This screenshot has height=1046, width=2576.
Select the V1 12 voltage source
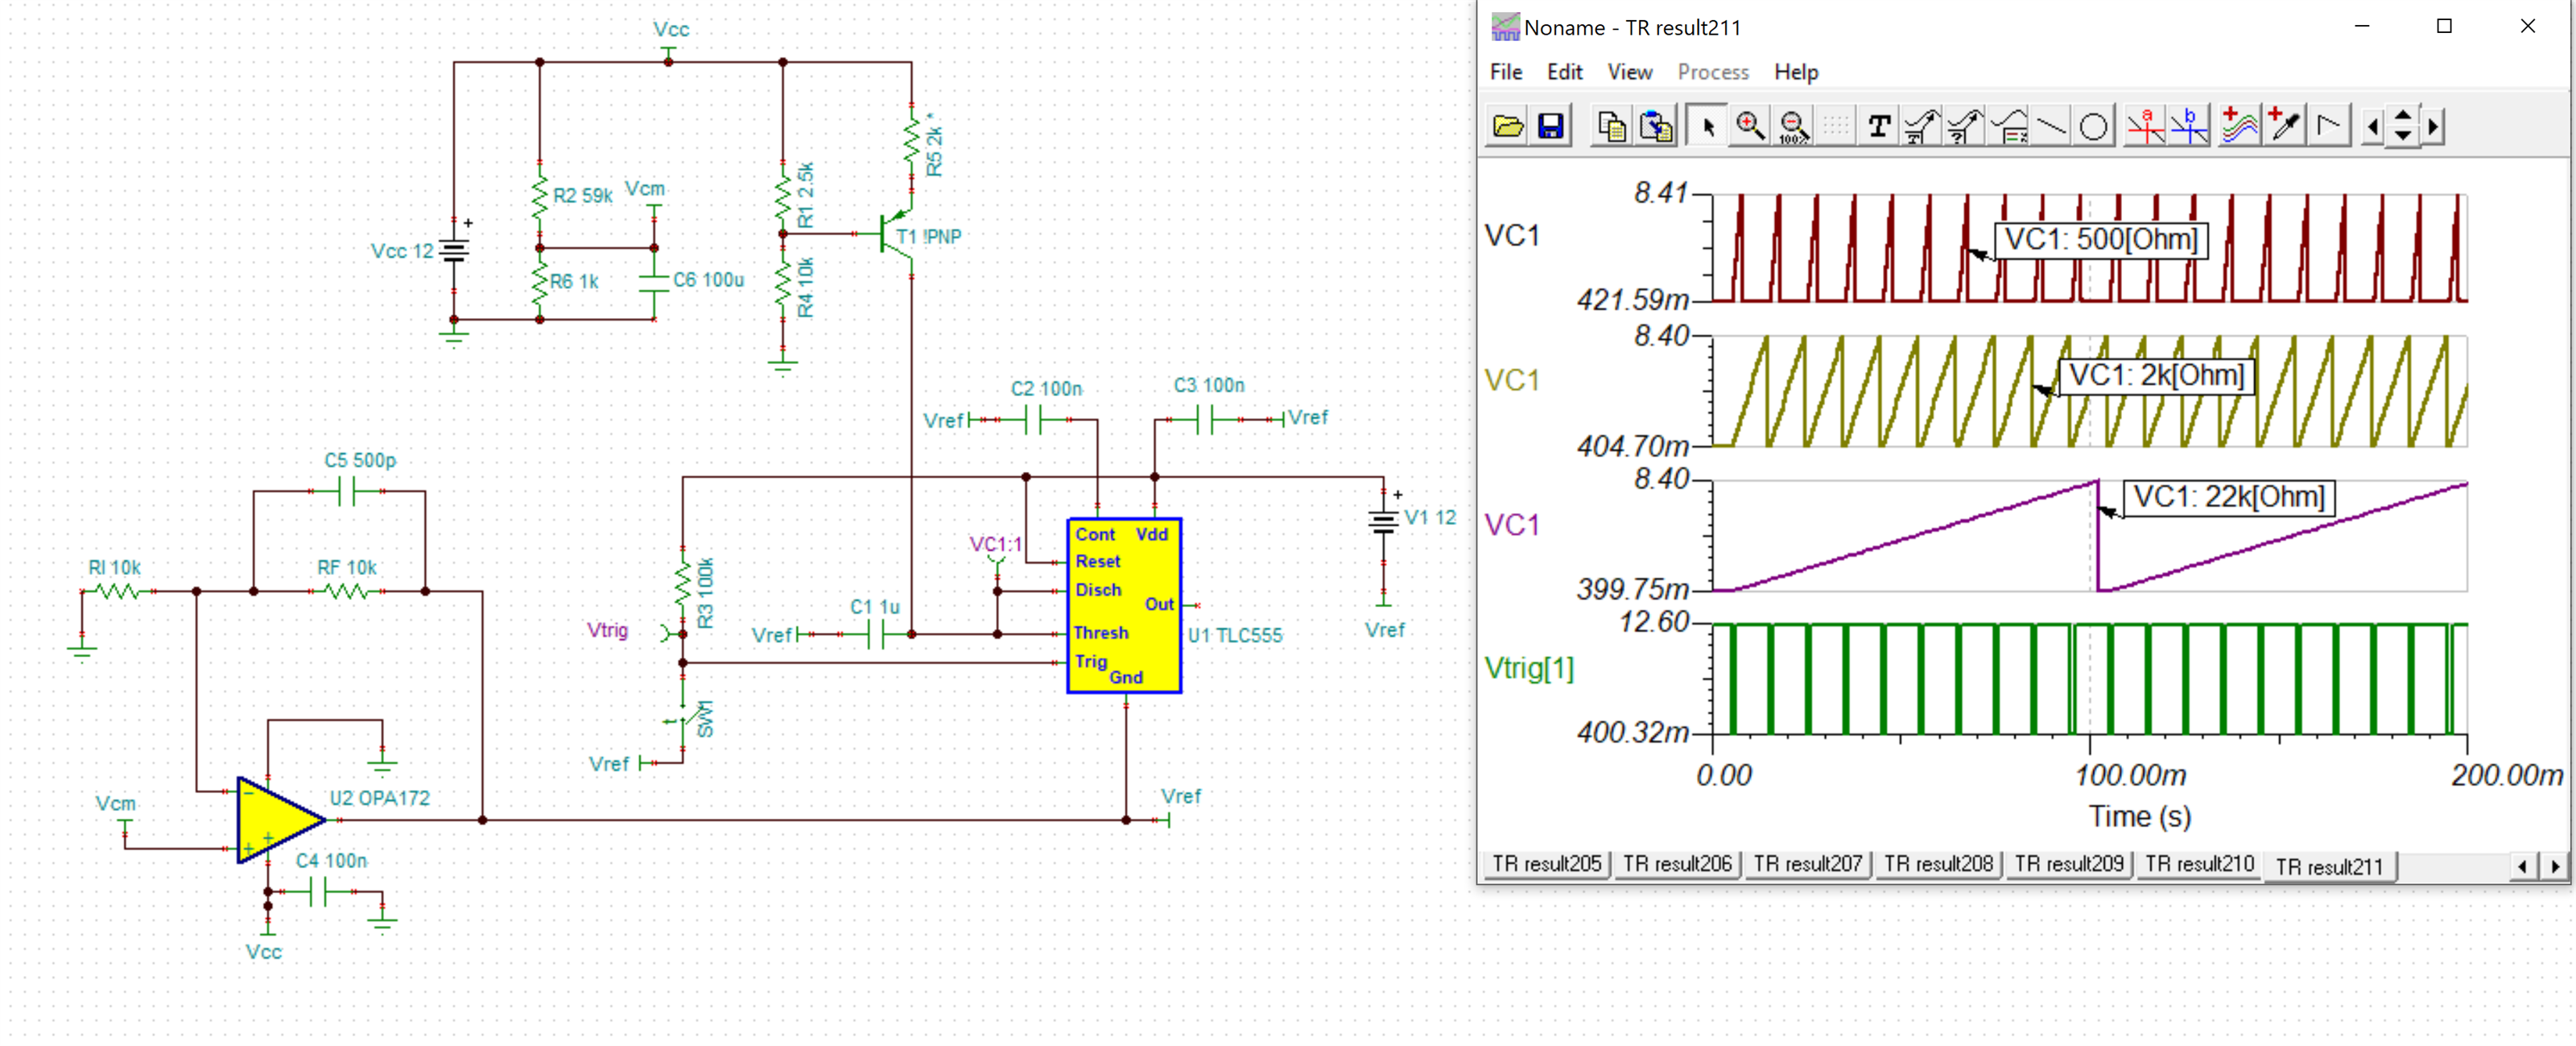[1384, 520]
